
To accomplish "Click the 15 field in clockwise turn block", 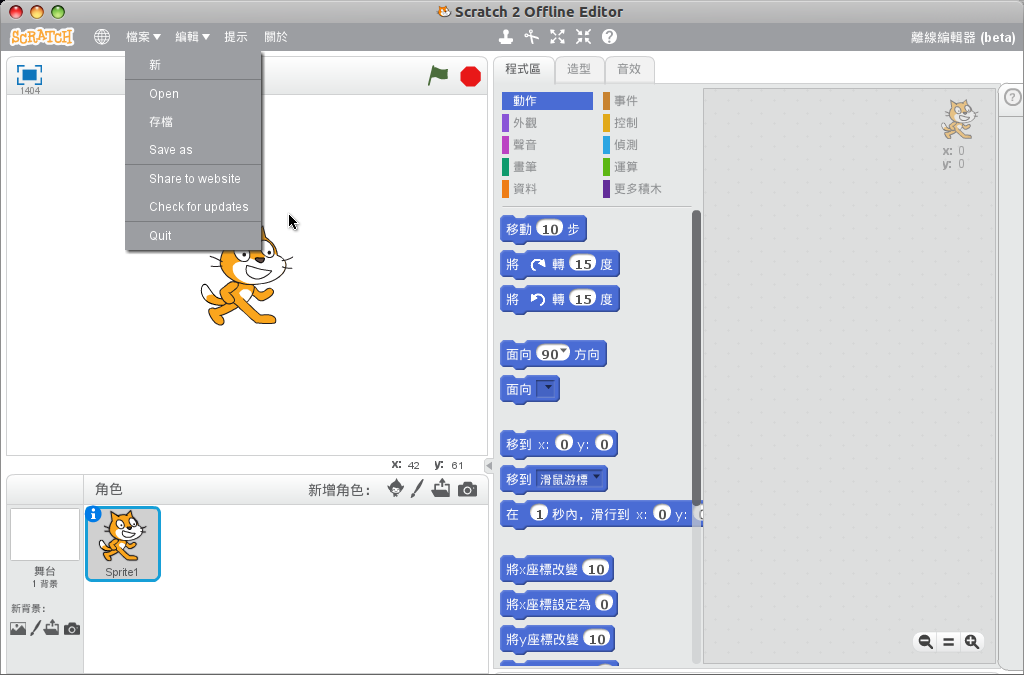I will click(x=583, y=264).
